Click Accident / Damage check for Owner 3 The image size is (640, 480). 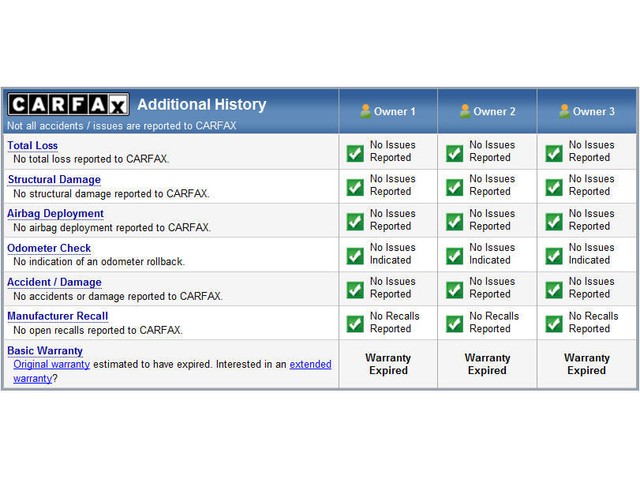point(554,290)
